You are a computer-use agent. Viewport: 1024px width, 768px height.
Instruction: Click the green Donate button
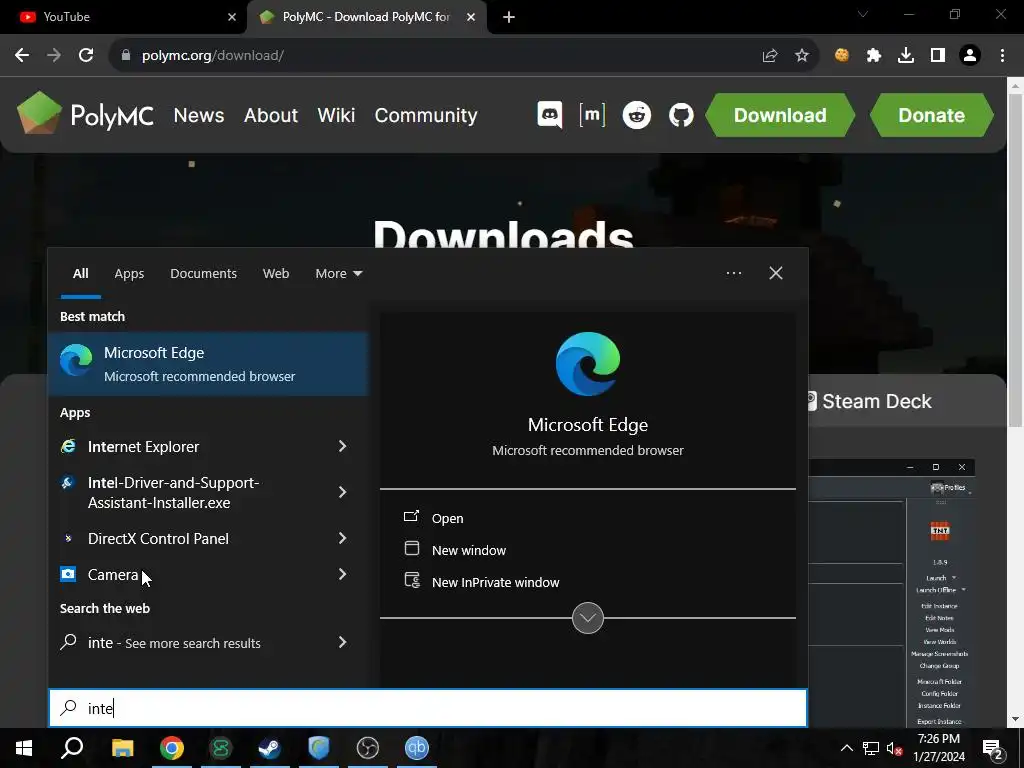coord(931,115)
